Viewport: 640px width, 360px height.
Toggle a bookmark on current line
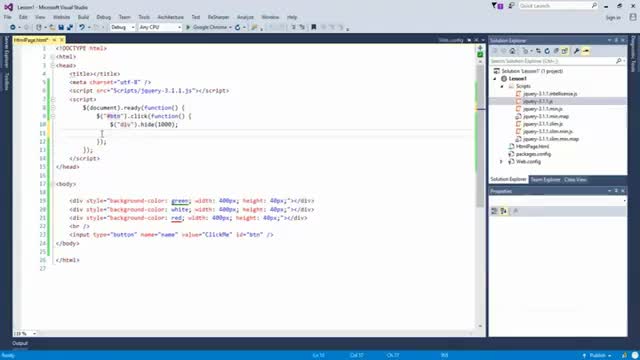(313, 27)
